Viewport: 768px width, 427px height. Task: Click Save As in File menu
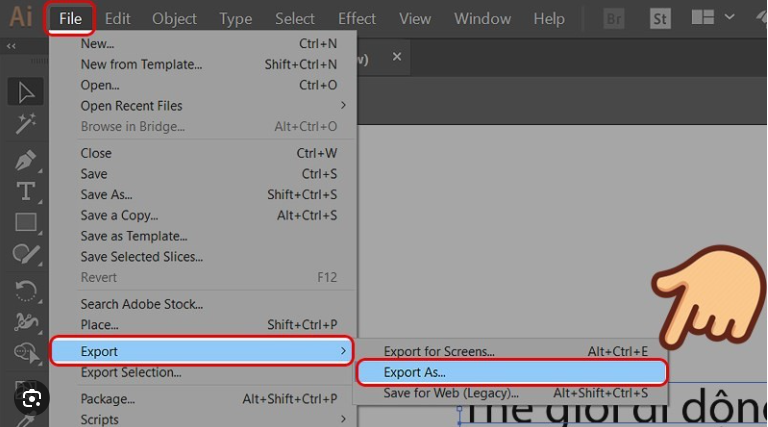(106, 195)
